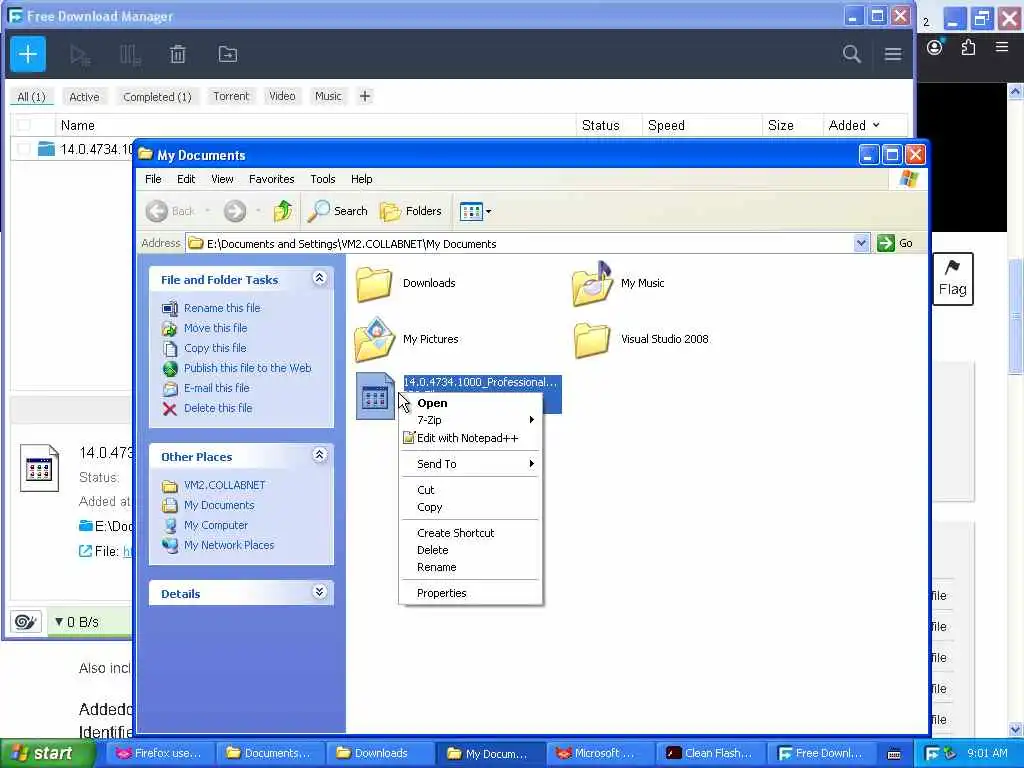
Task: Click Delete this file task
Action: (217, 408)
